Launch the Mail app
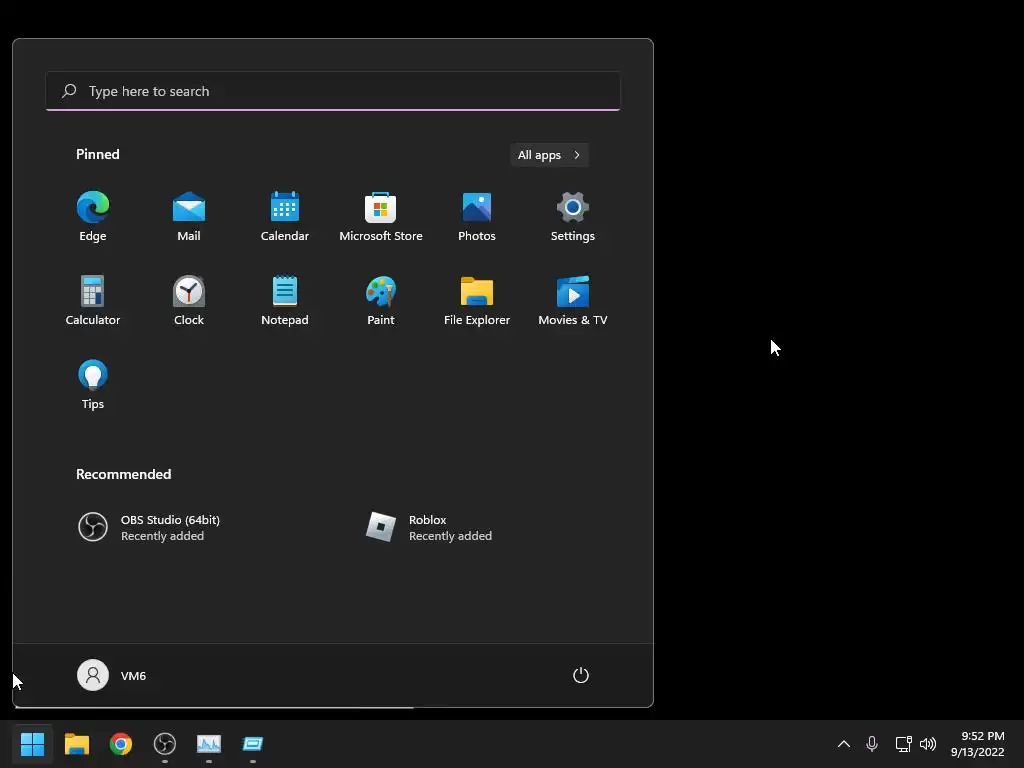The width and height of the screenshot is (1024, 768). (189, 217)
